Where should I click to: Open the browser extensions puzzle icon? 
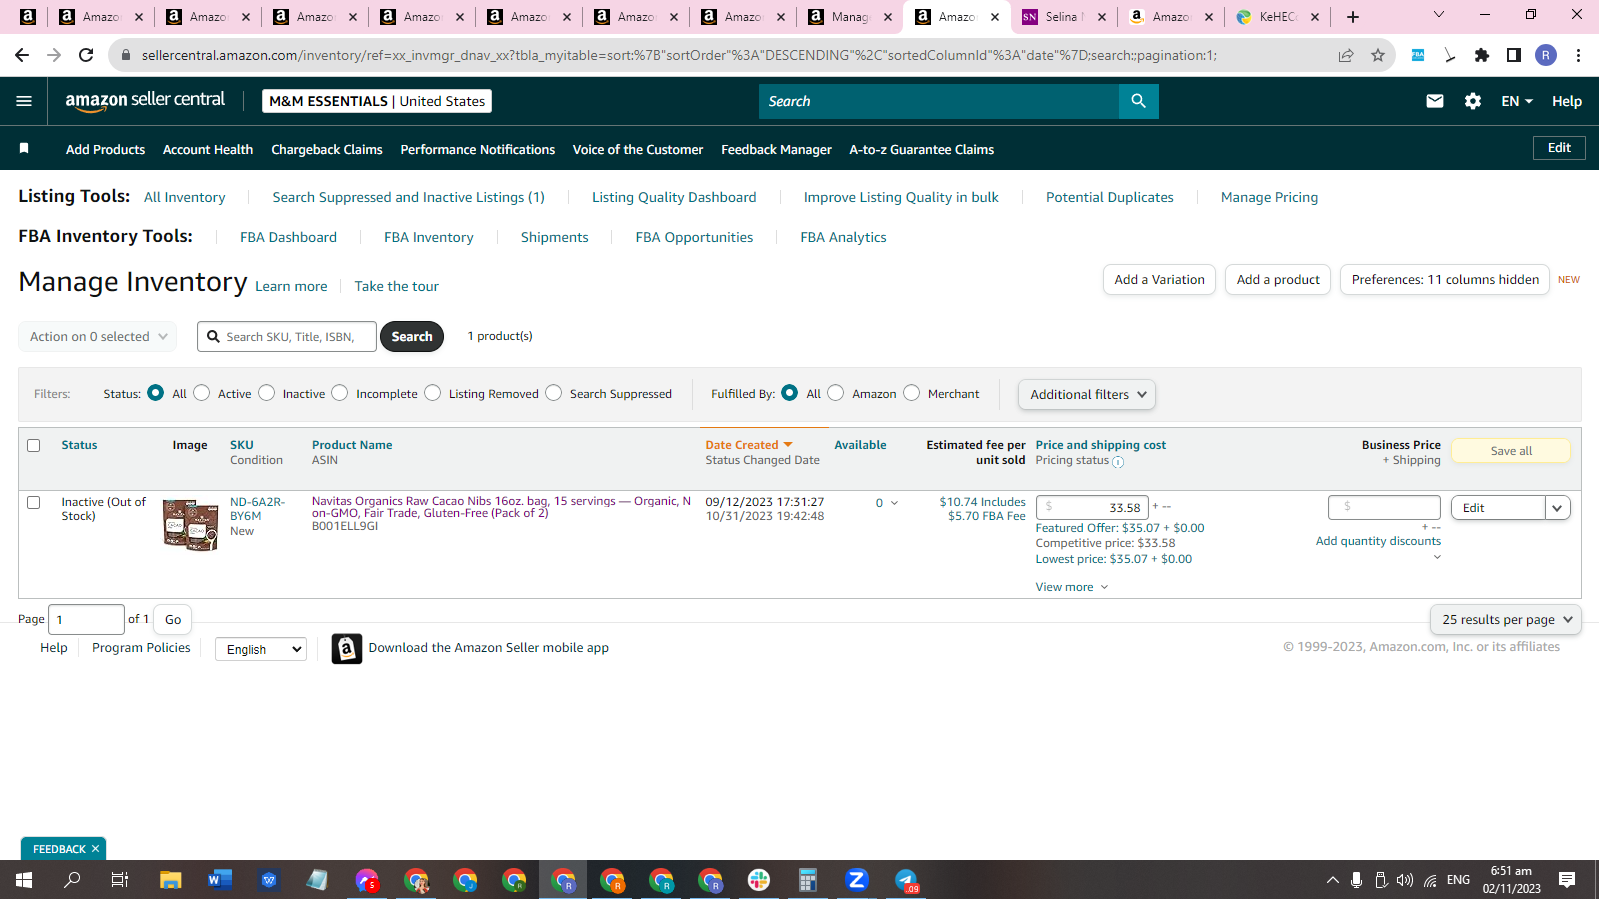1482,55
